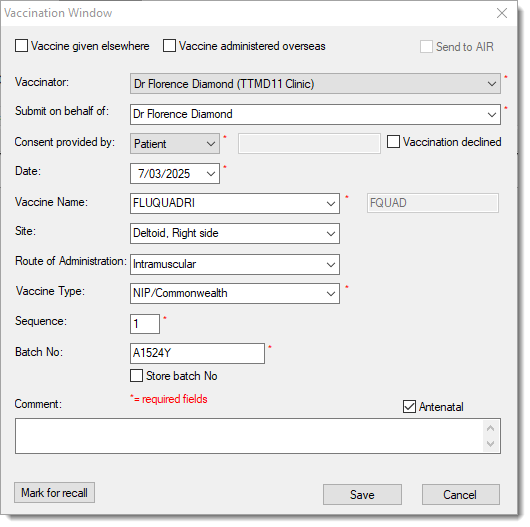Enable the Store batch No checkbox
The width and height of the screenshot is (530, 527).
[137, 376]
